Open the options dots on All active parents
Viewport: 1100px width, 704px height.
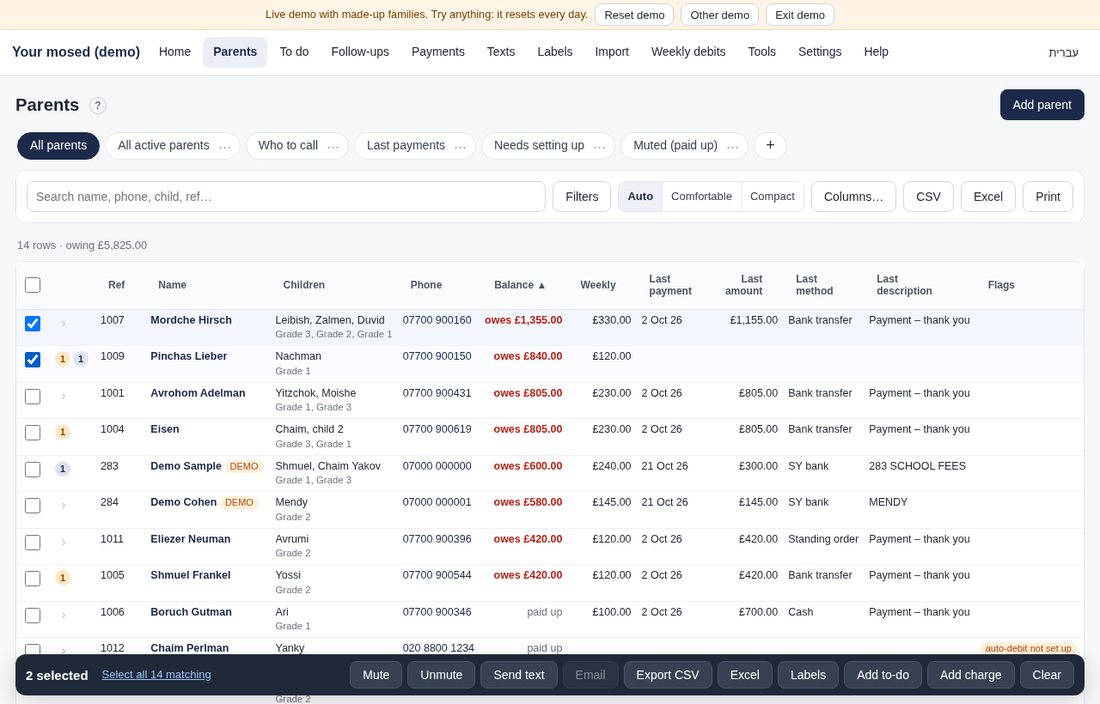coord(224,147)
